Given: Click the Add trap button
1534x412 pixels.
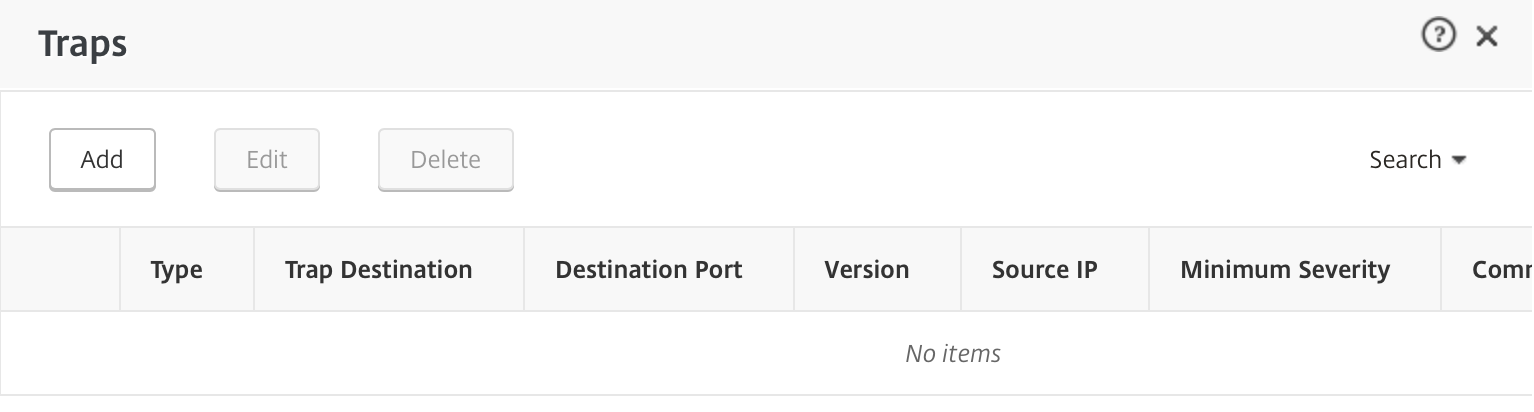Looking at the screenshot, I should tap(102, 159).
